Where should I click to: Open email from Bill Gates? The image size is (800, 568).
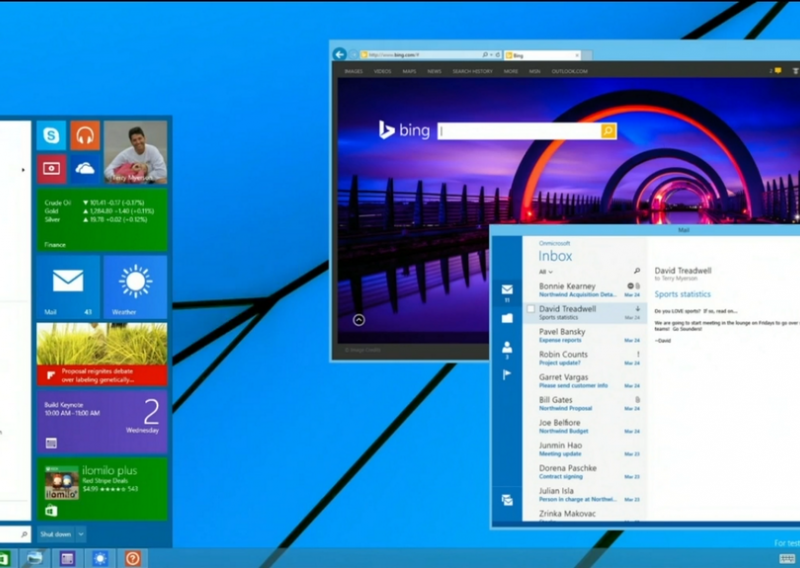[x=585, y=404]
